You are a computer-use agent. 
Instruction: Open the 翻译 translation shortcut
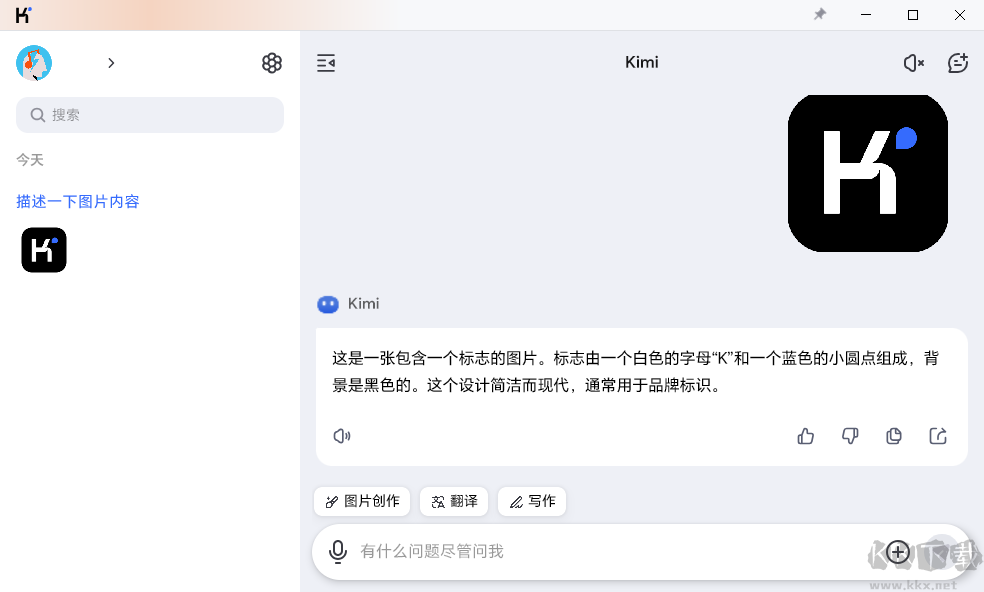tap(453, 501)
